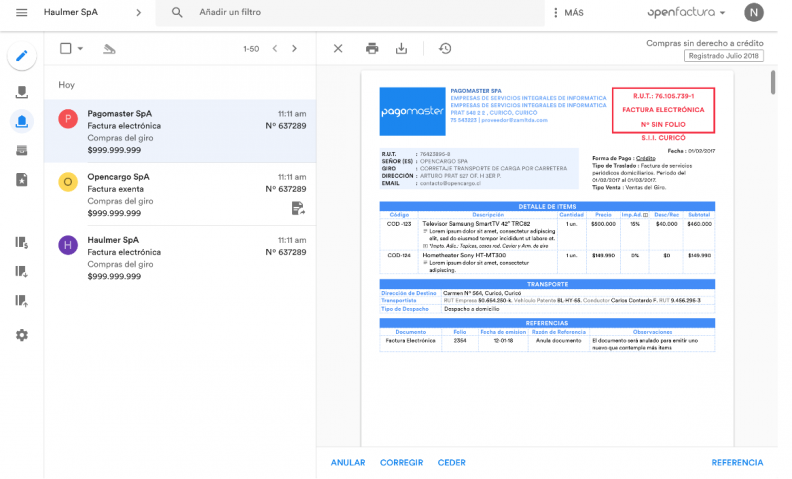
Task: Click the pagomaster logo in invoice
Action: [412, 111]
